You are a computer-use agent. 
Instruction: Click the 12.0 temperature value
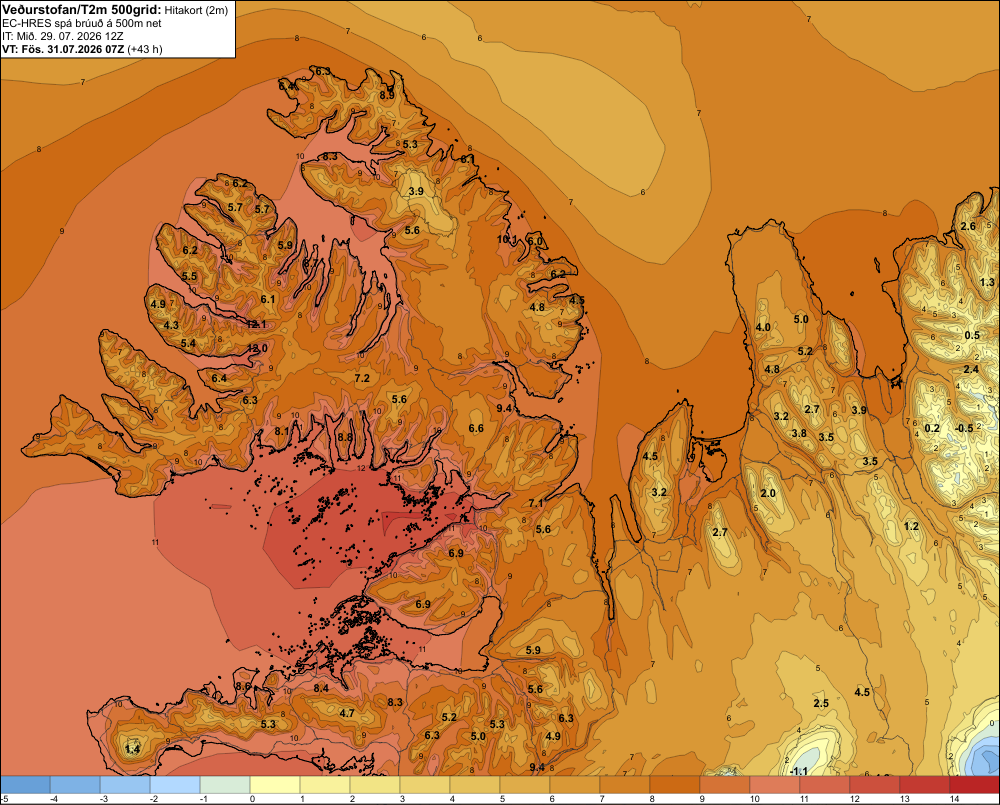(258, 348)
